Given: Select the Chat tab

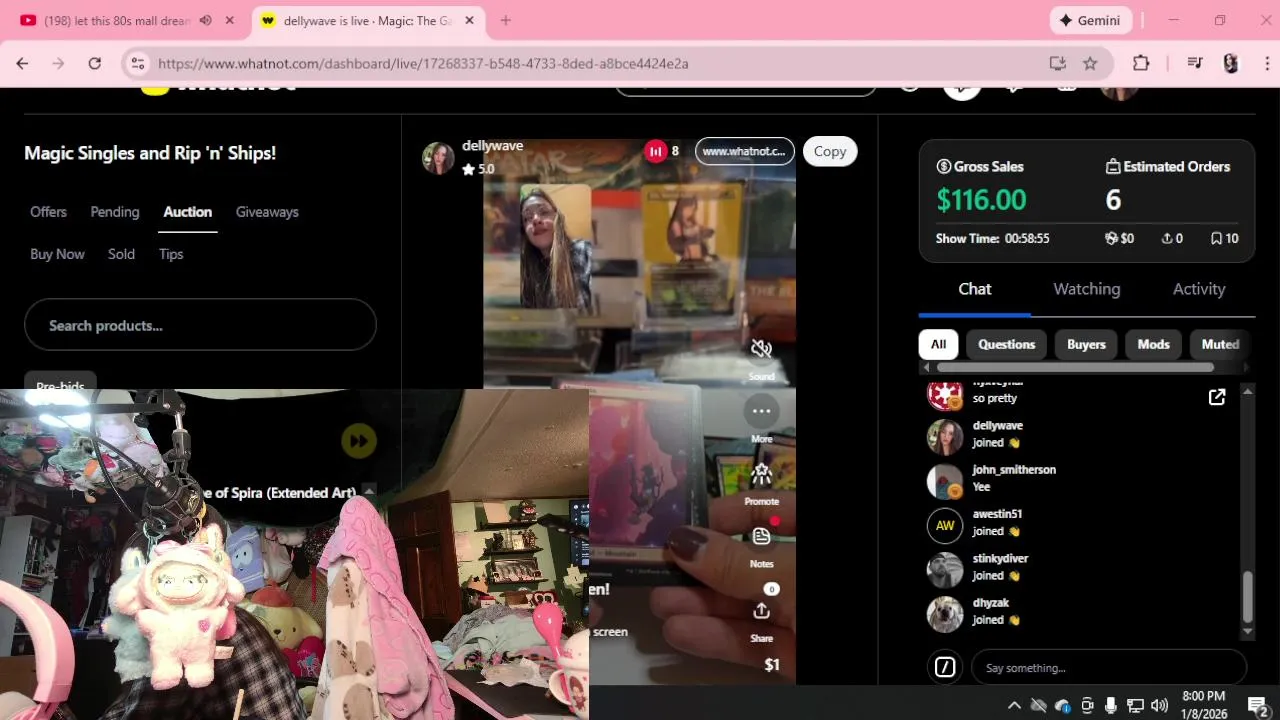Looking at the screenshot, I should (975, 289).
